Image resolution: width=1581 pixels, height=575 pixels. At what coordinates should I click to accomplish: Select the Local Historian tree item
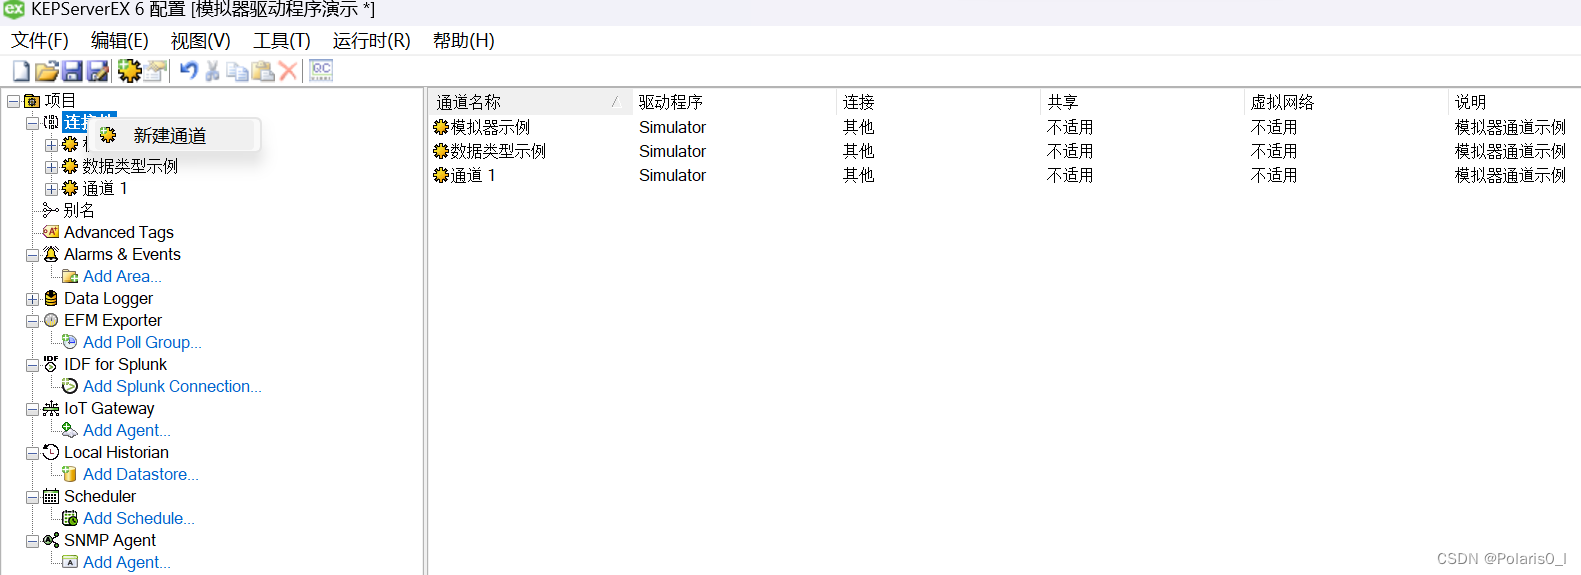click(x=116, y=452)
